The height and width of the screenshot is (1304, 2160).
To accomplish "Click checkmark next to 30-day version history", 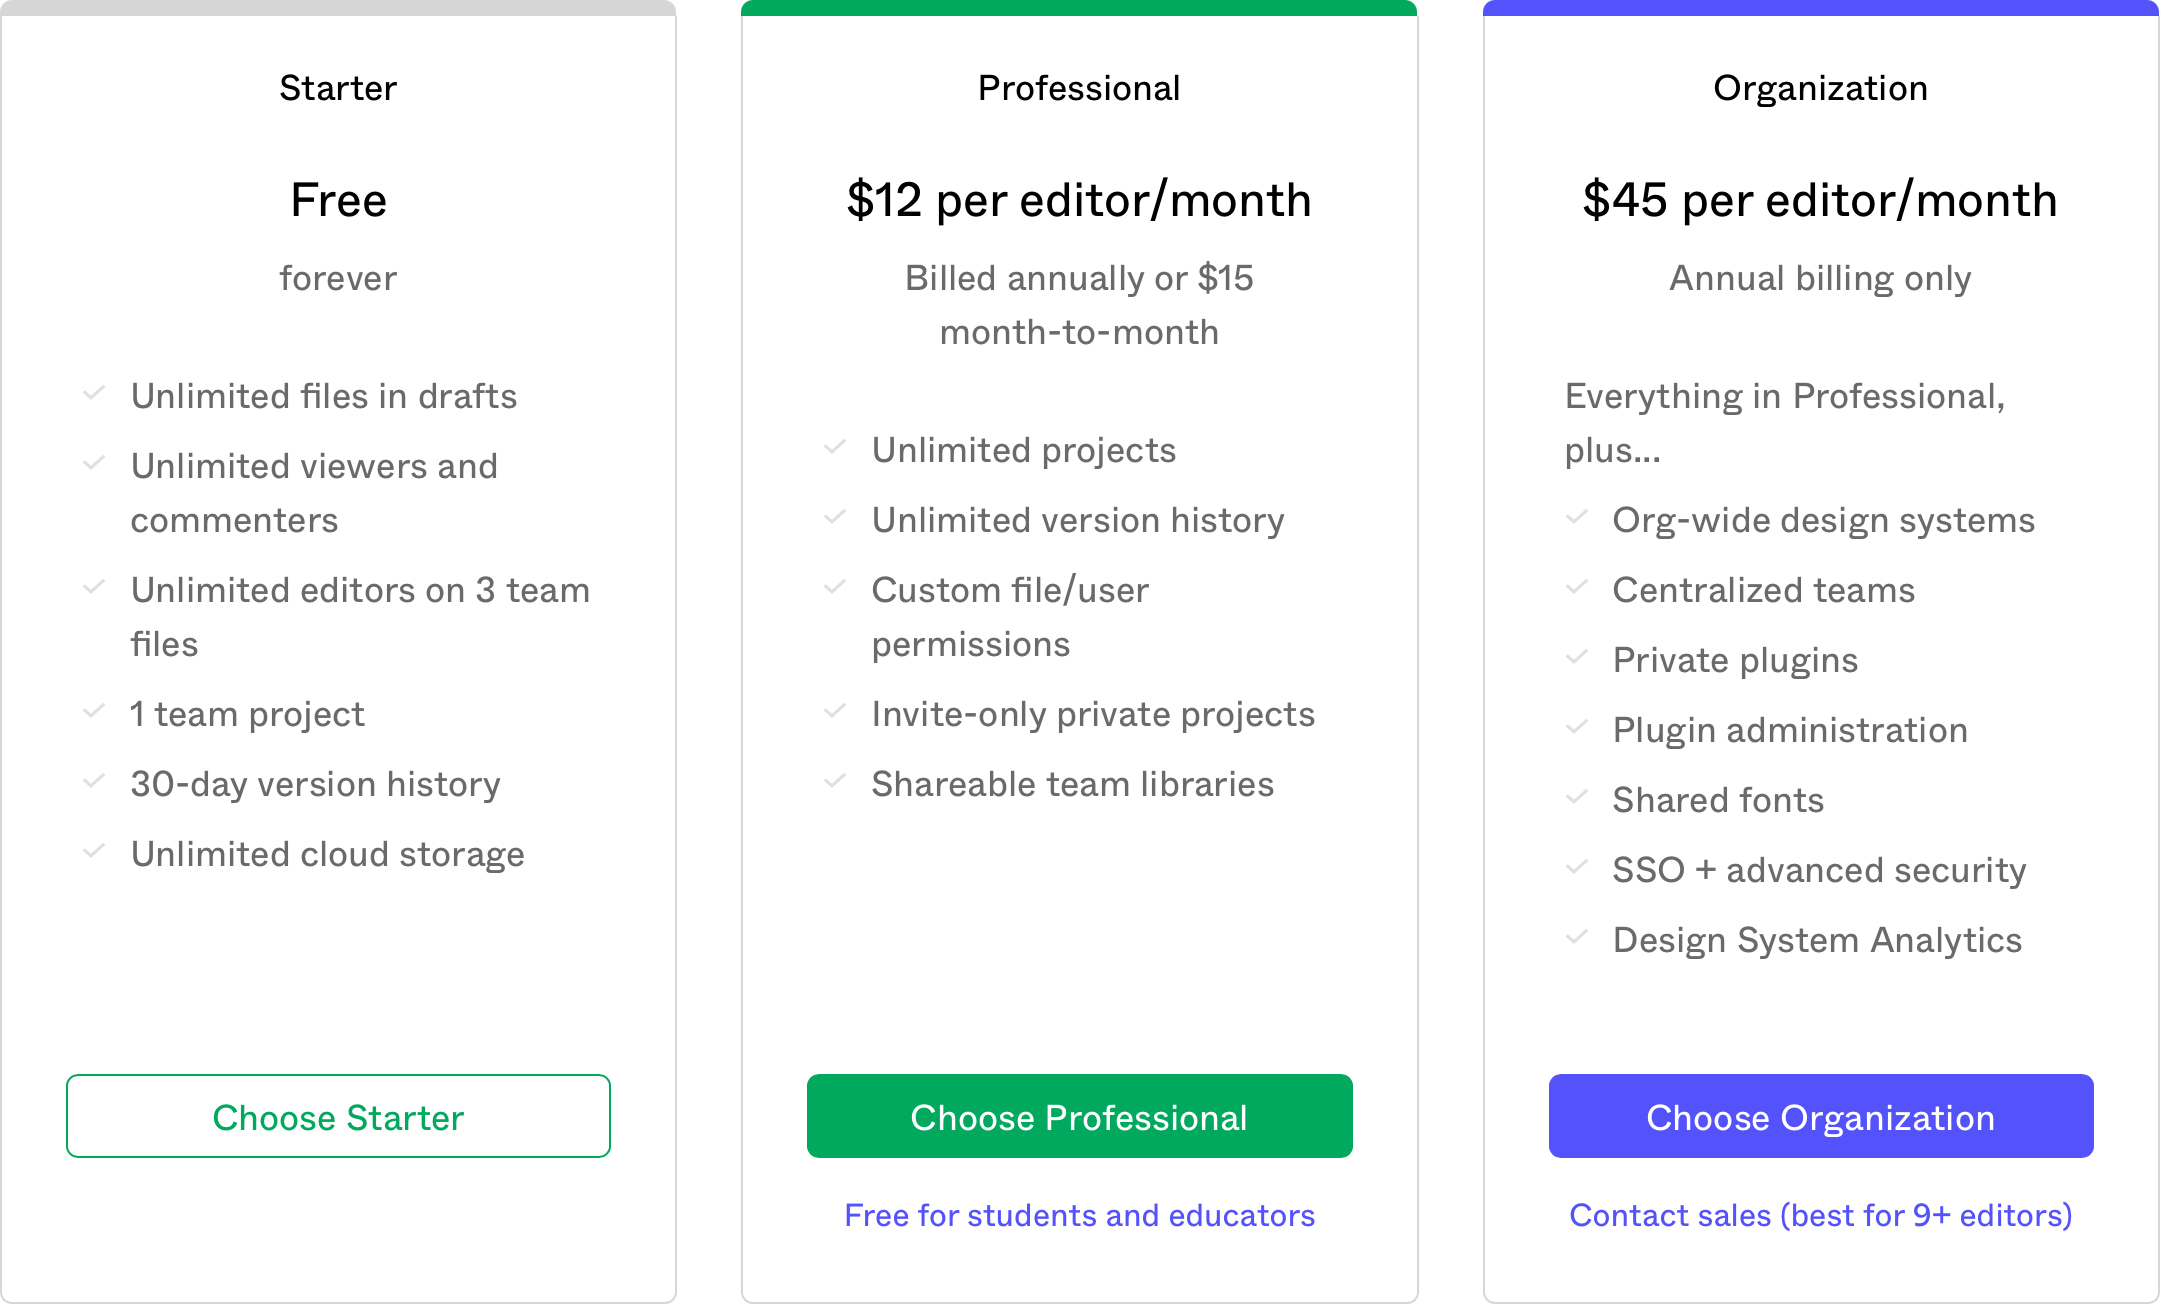I will coord(94,782).
